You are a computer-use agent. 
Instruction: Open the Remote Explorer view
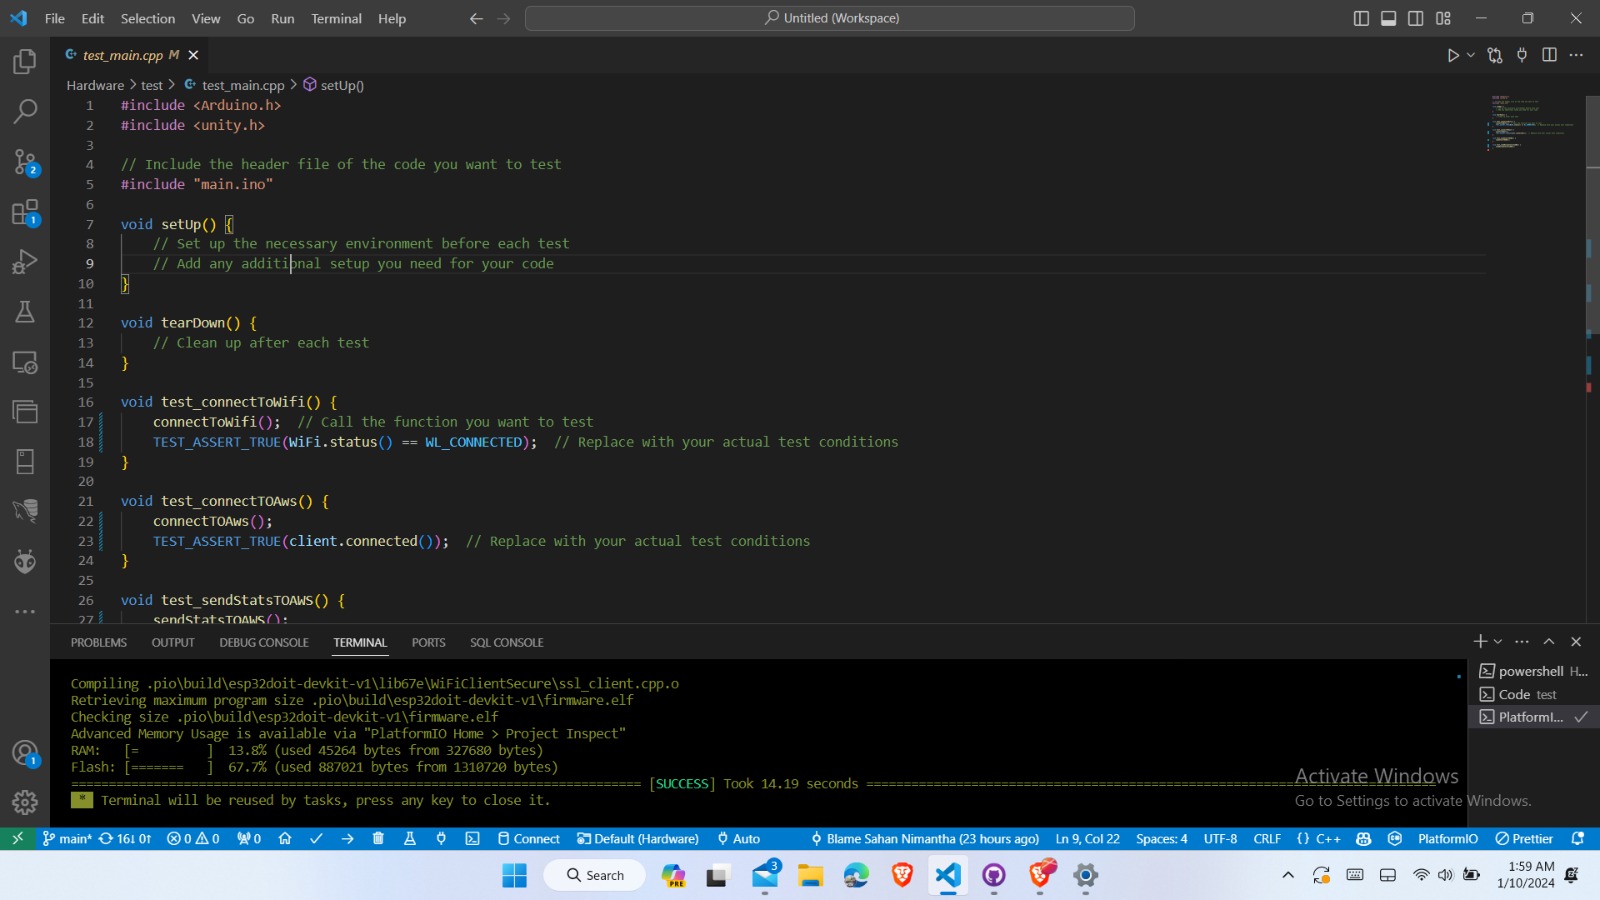[x=25, y=362]
